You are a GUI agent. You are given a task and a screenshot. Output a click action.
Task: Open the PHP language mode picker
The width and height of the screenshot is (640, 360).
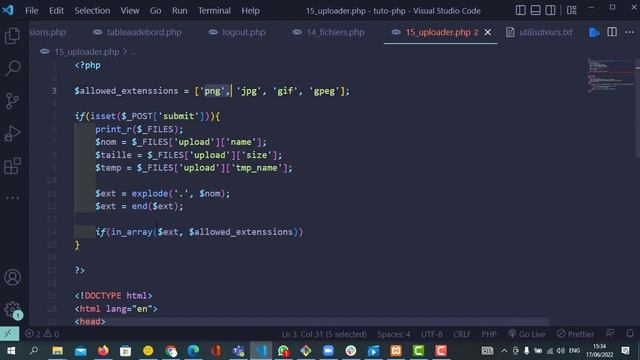(x=489, y=334)
